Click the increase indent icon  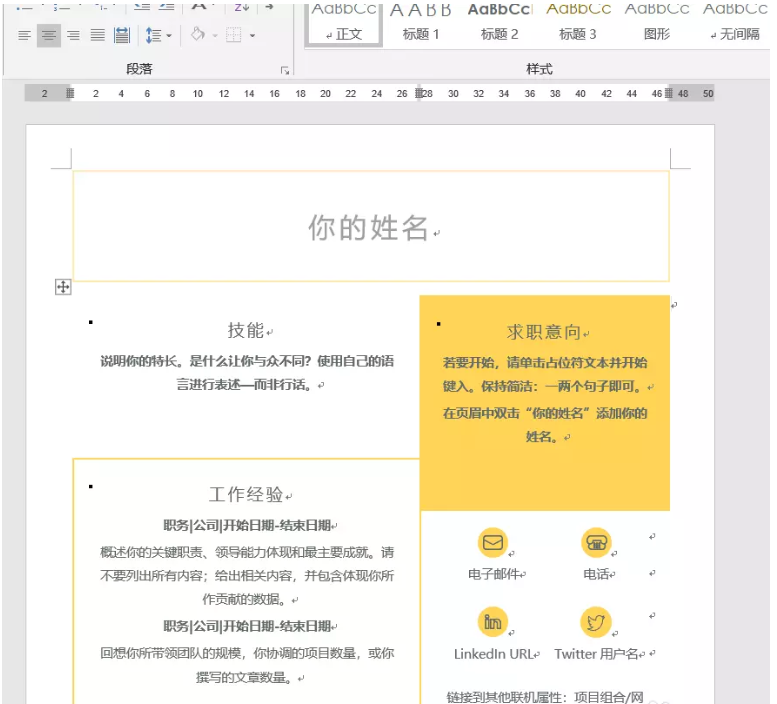tap(167, 5)
